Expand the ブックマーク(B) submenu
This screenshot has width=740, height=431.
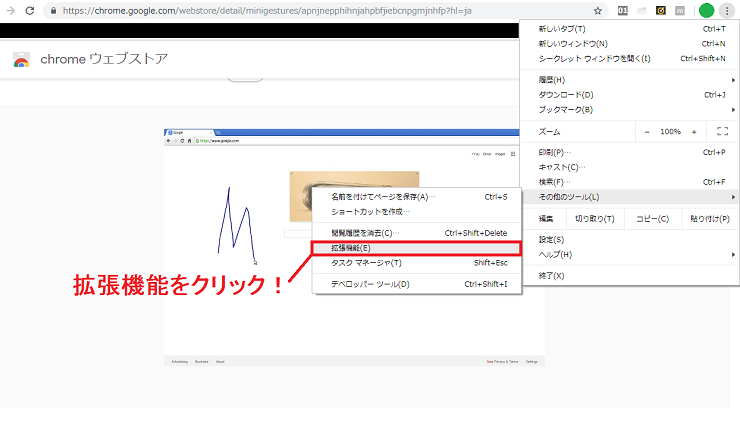pos(630,110)
